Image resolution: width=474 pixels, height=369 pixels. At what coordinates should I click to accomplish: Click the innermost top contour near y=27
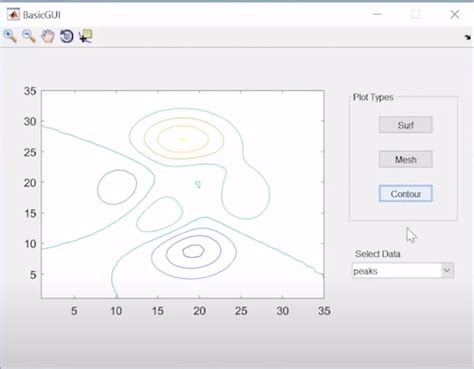183,139
